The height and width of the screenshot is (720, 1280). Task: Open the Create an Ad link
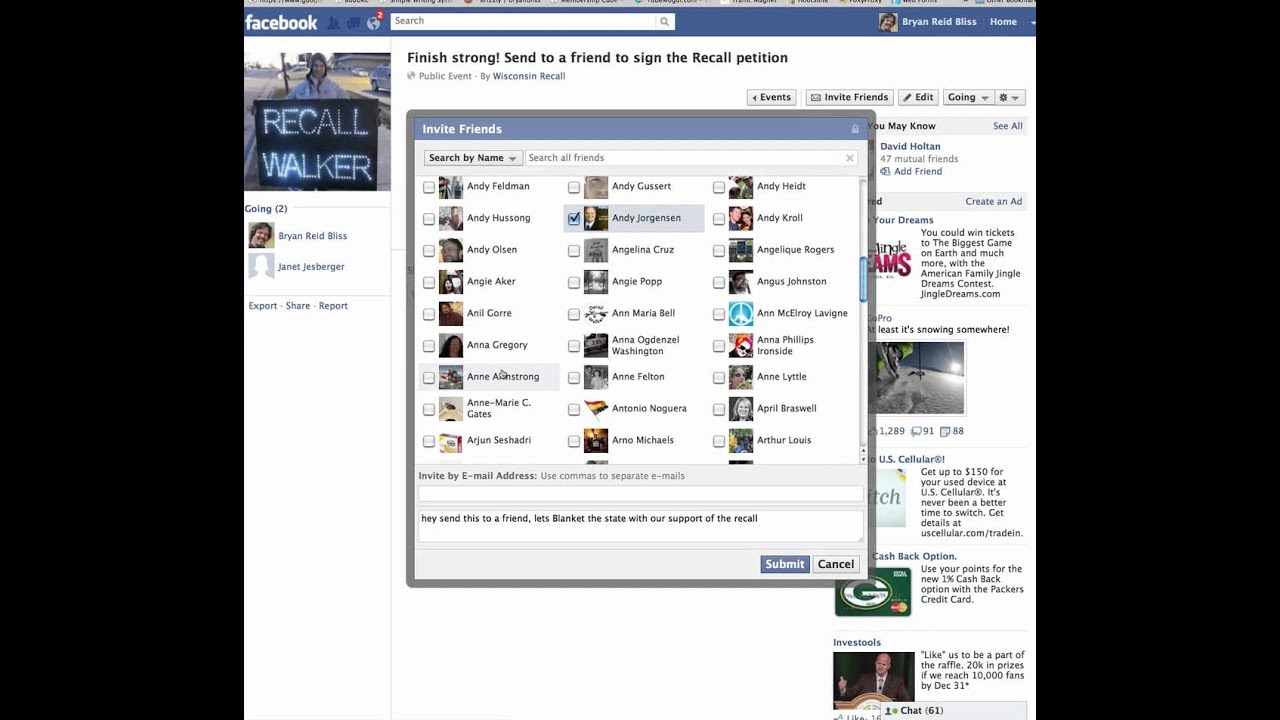994,202
